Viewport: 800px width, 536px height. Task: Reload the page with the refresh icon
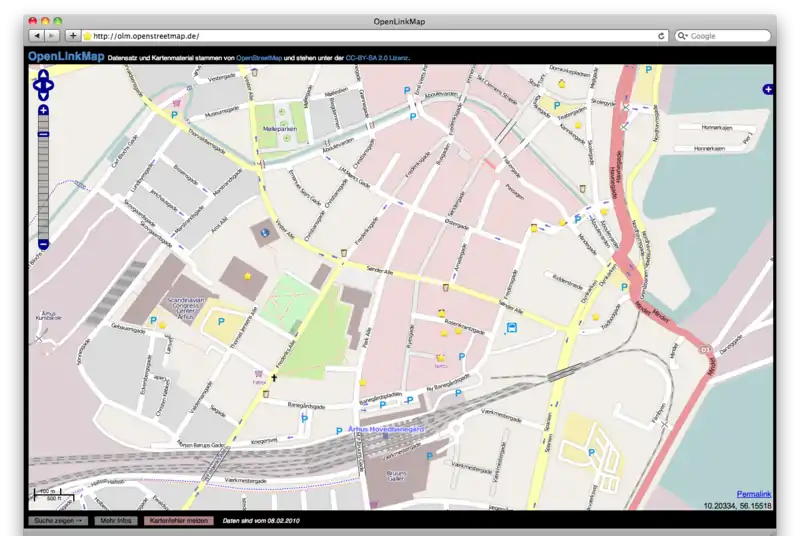[661, 36]
